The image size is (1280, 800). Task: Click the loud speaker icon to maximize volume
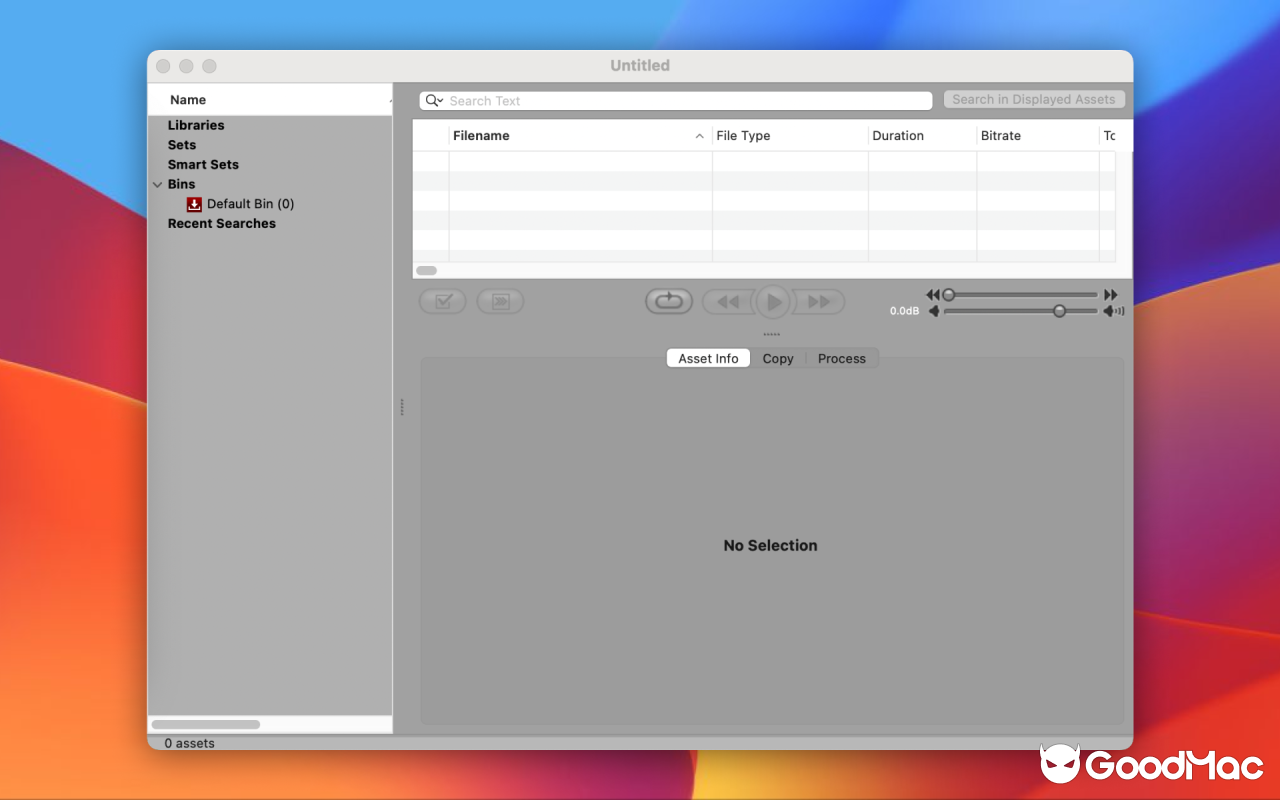(1113, 311)
